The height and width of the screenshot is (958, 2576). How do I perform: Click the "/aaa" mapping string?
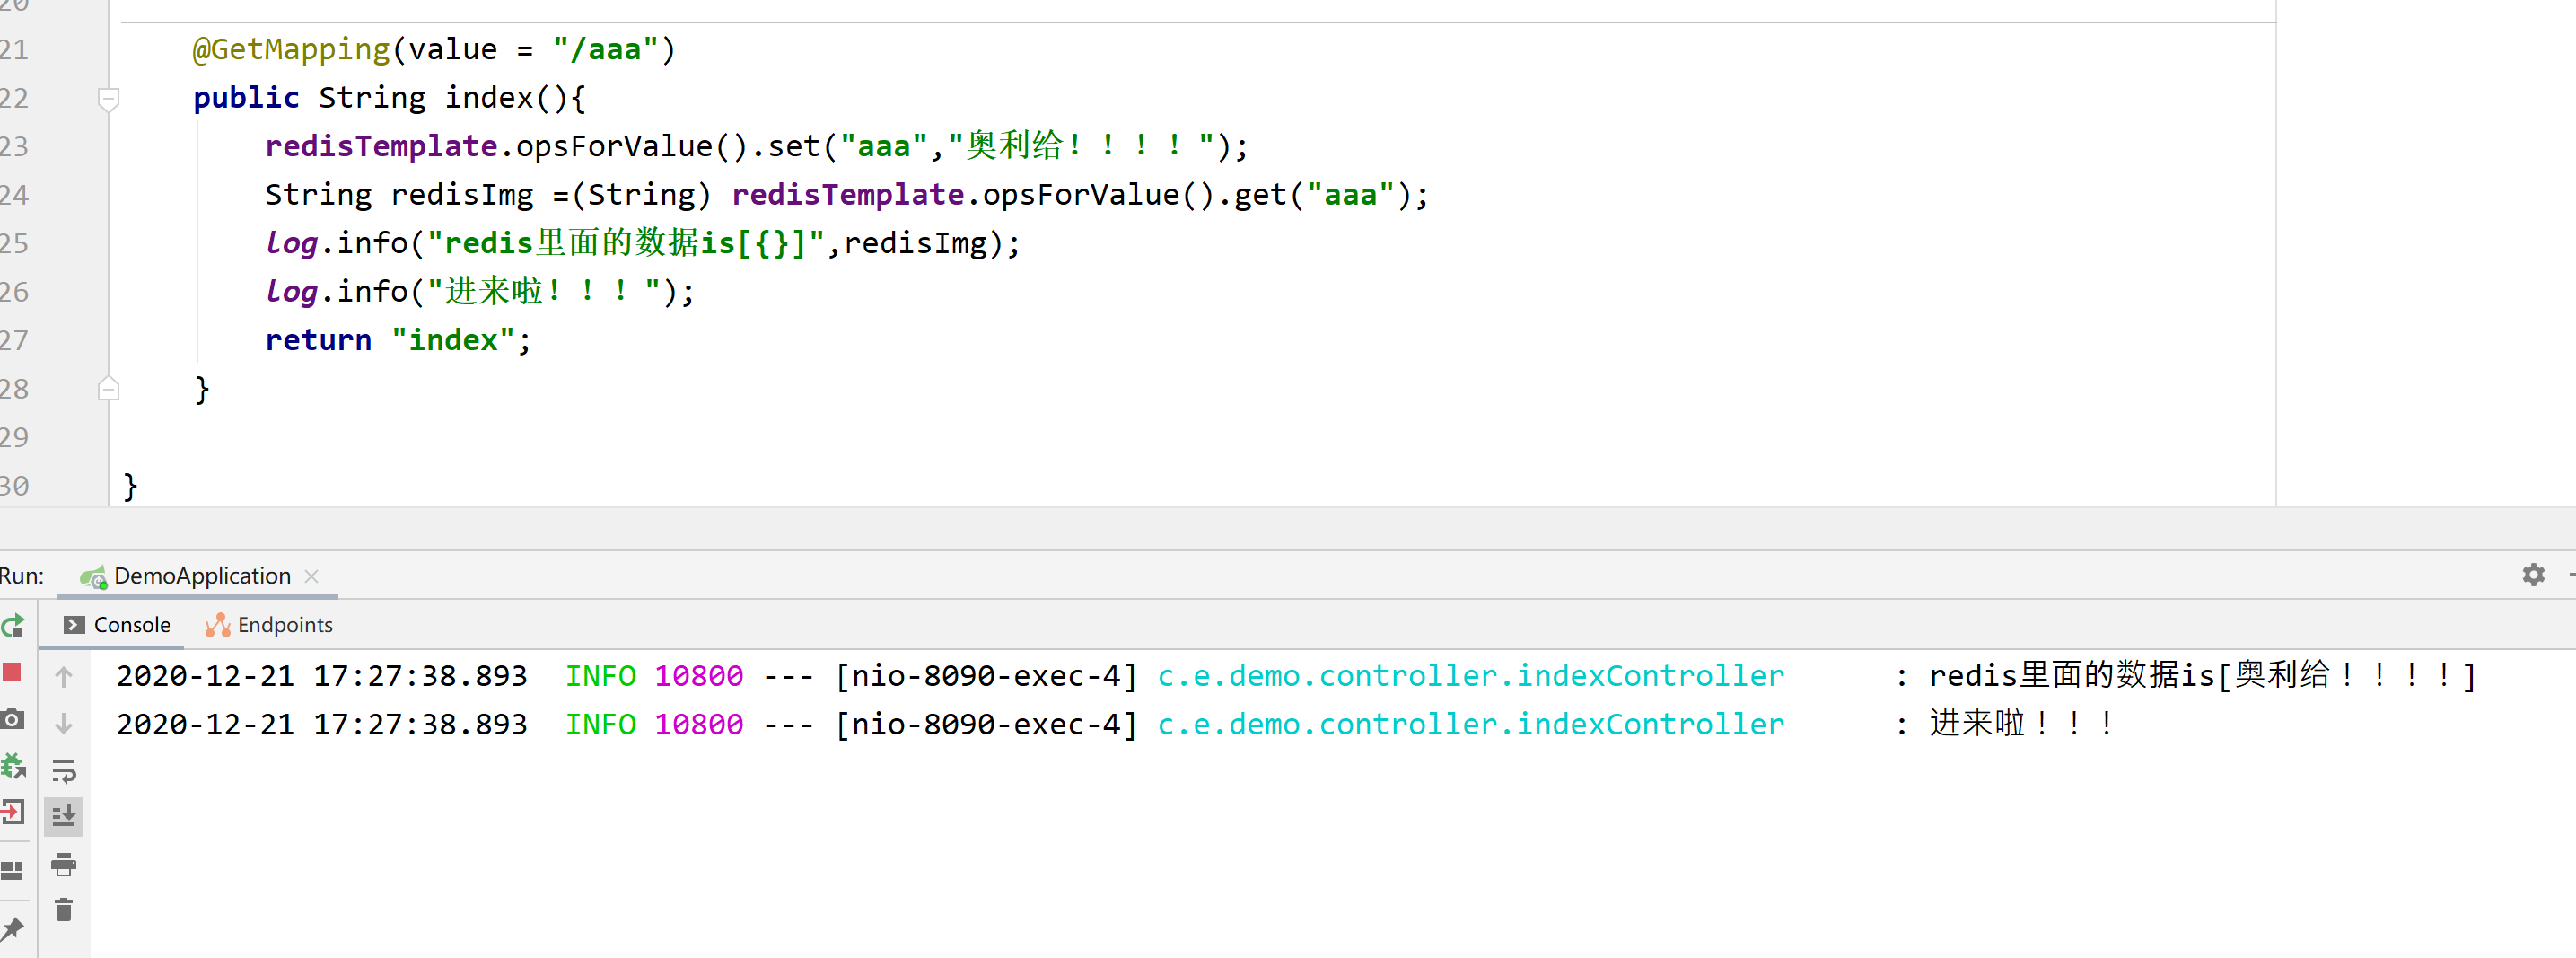tap(606, 49)
